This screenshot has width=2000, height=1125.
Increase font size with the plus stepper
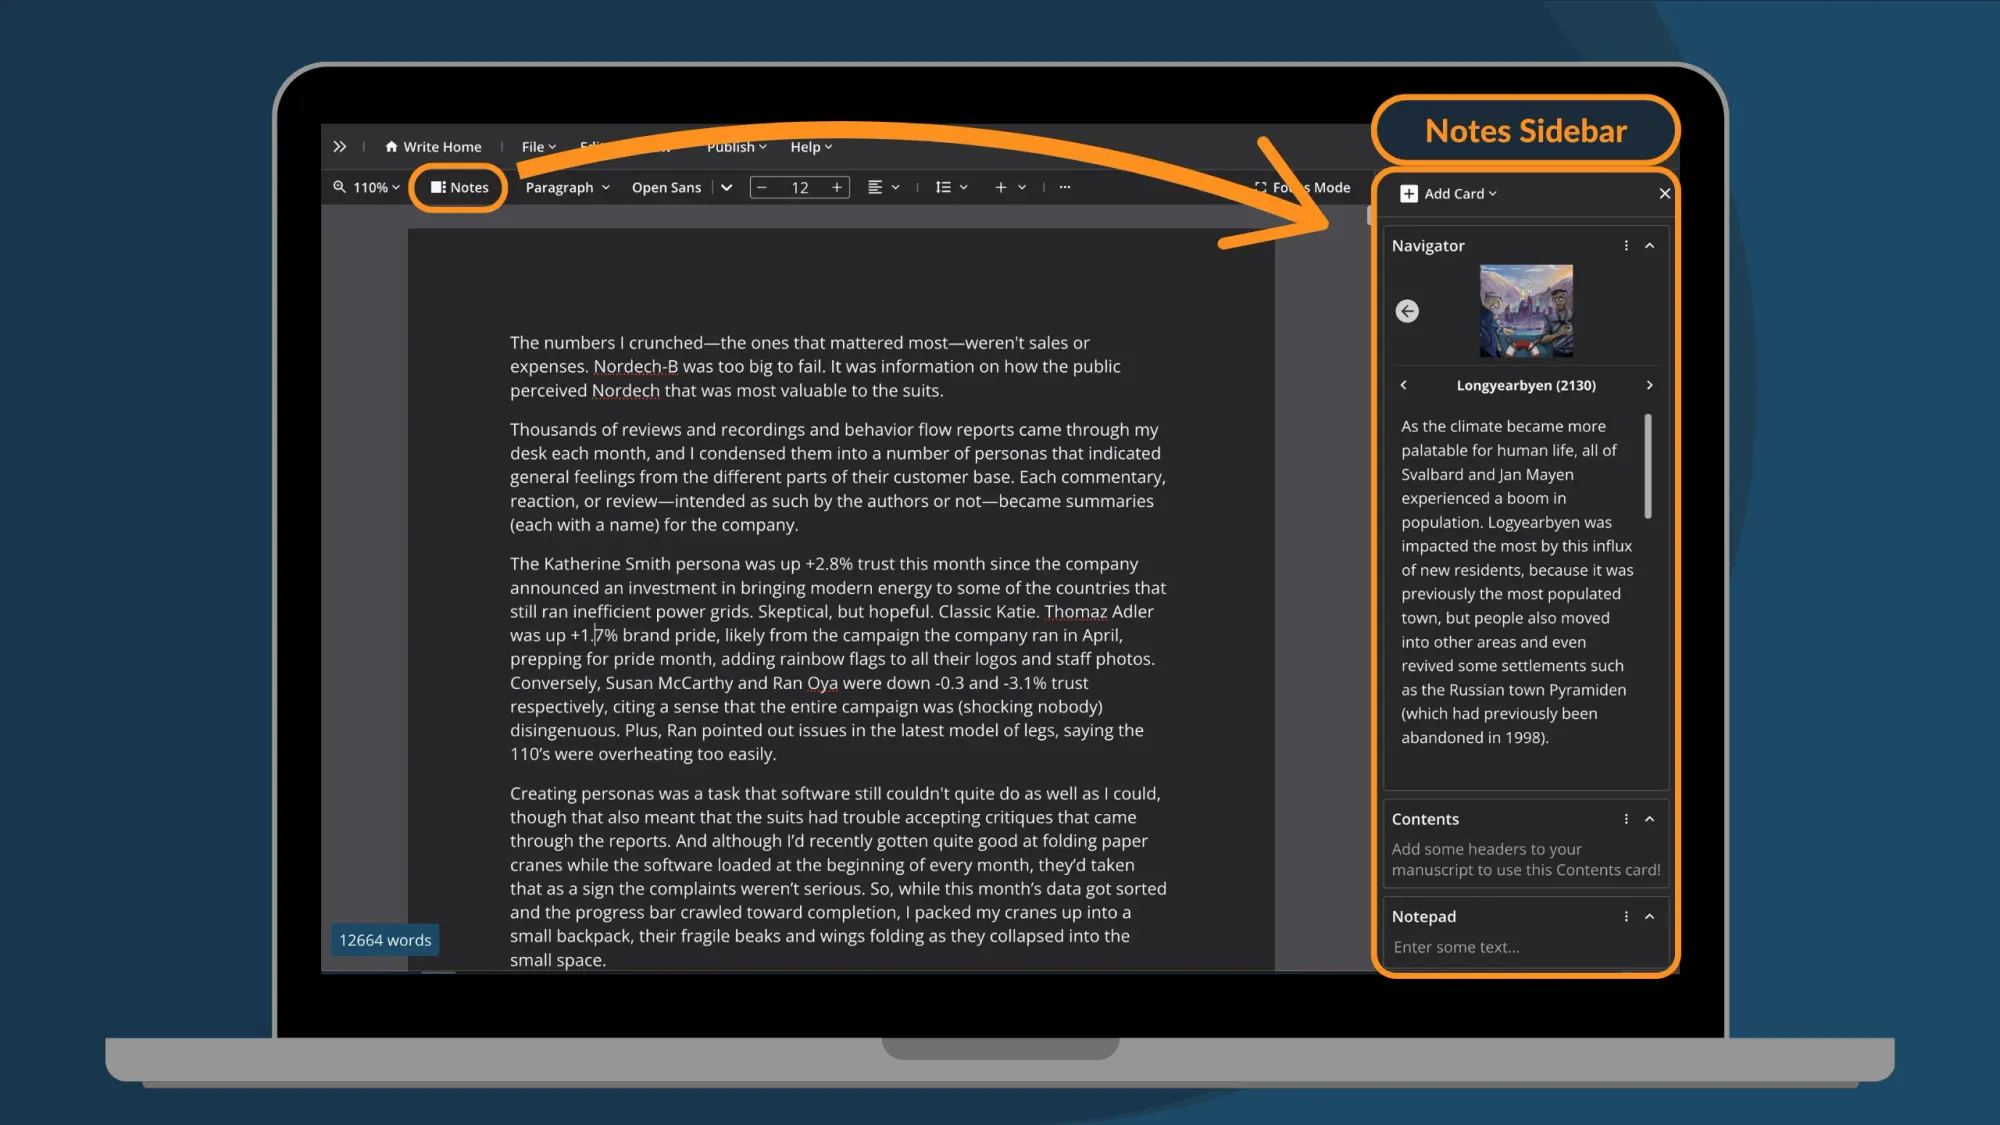tap(837, 187)
